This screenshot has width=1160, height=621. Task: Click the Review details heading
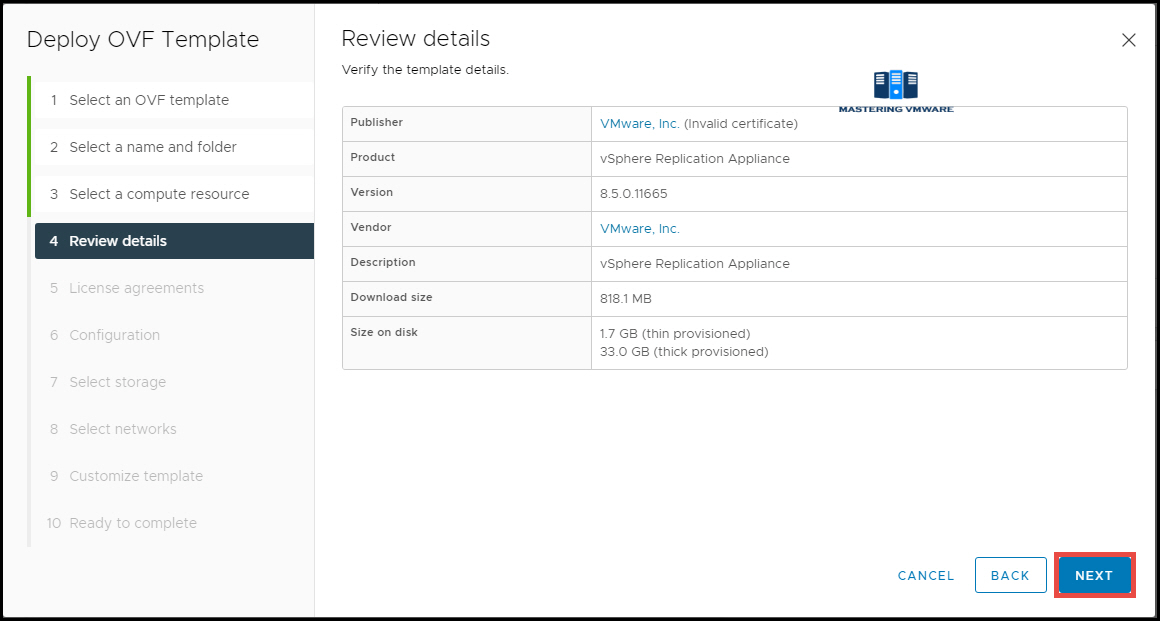pos(416,38)
